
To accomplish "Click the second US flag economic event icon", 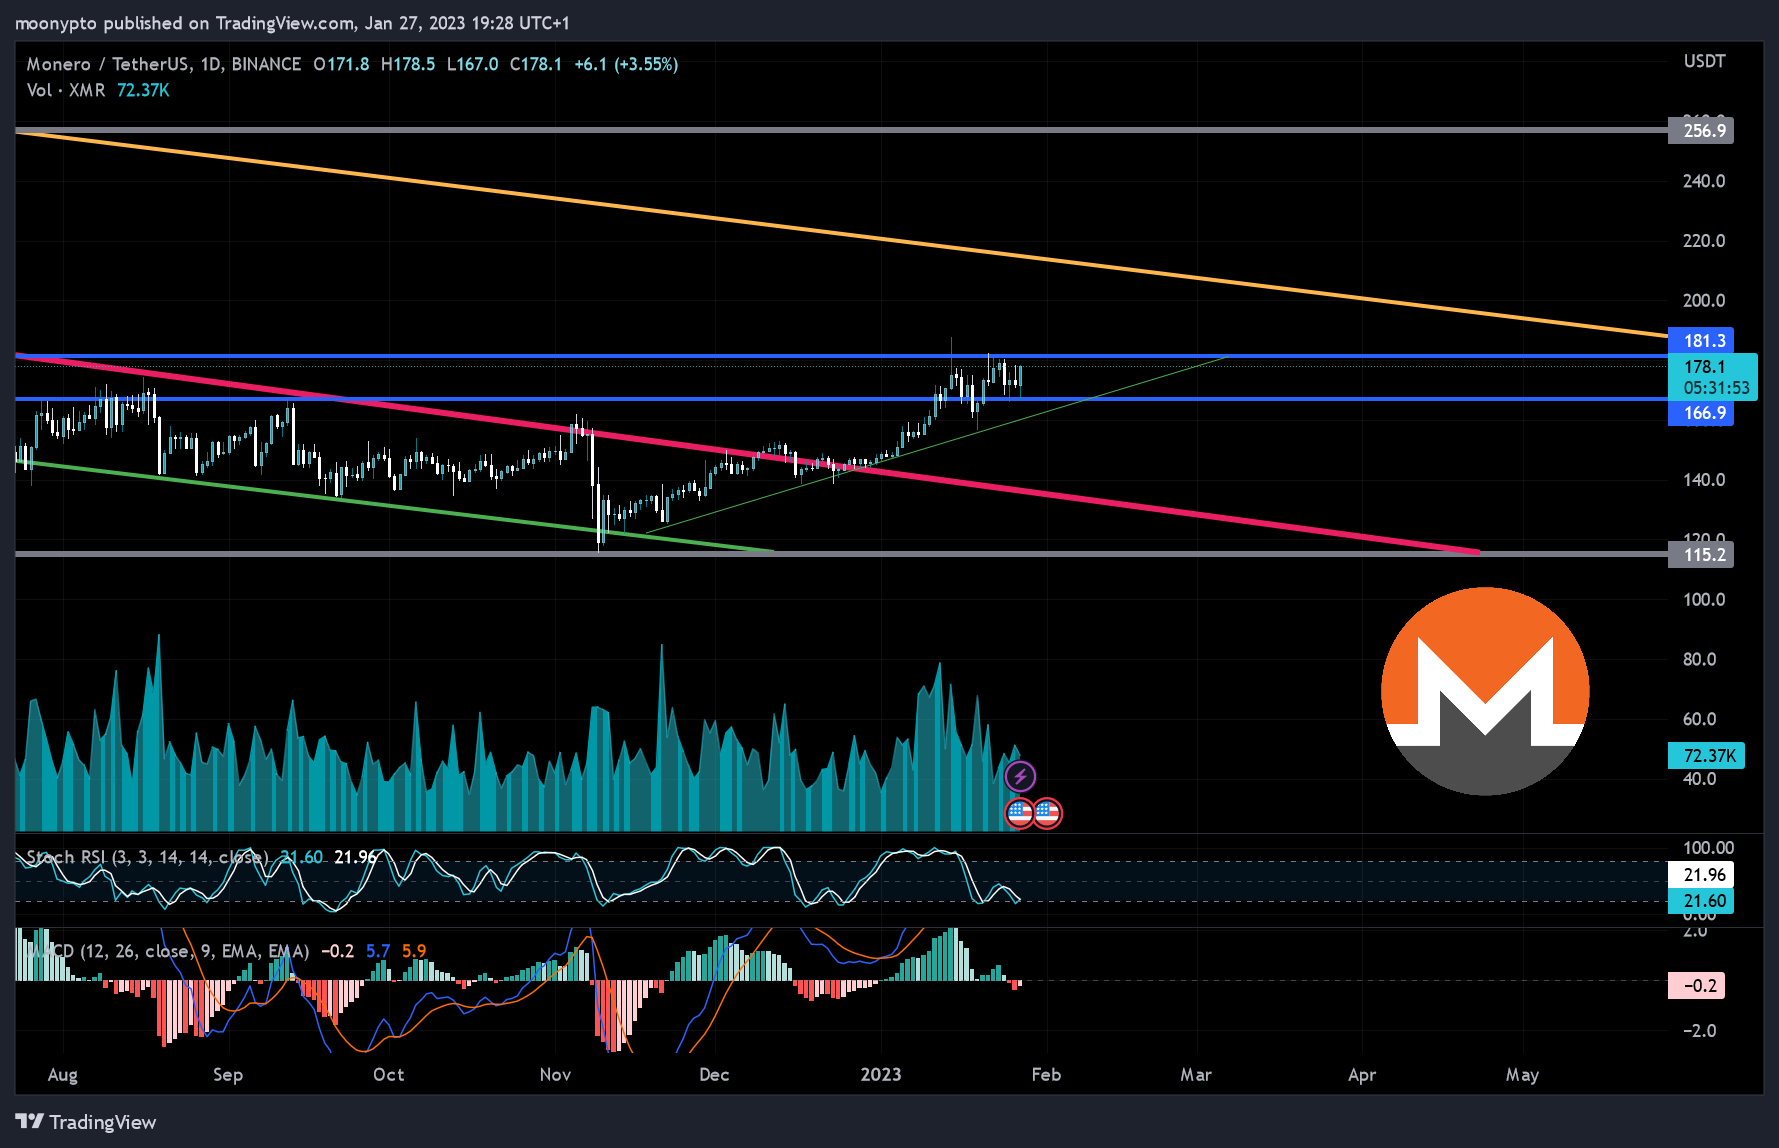I will (1047, 814).
